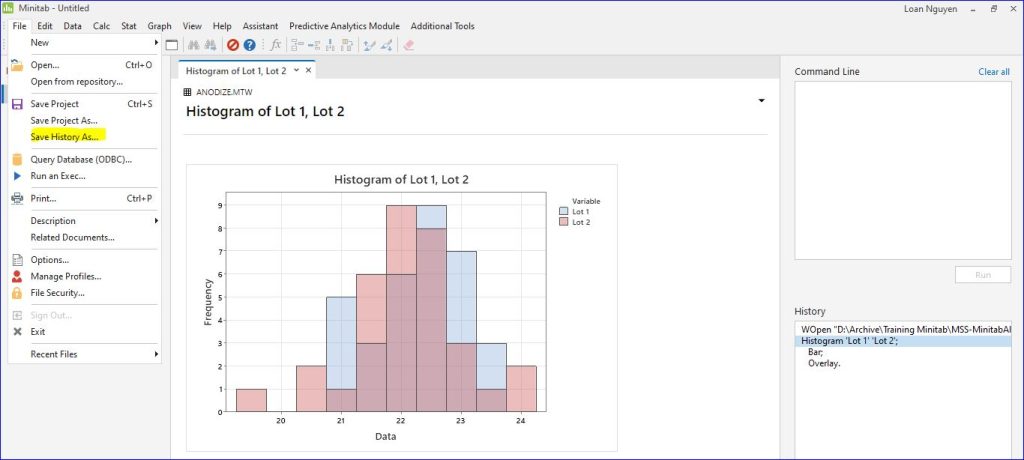Click the highlighted Save History As... entry

pos(85,137)
